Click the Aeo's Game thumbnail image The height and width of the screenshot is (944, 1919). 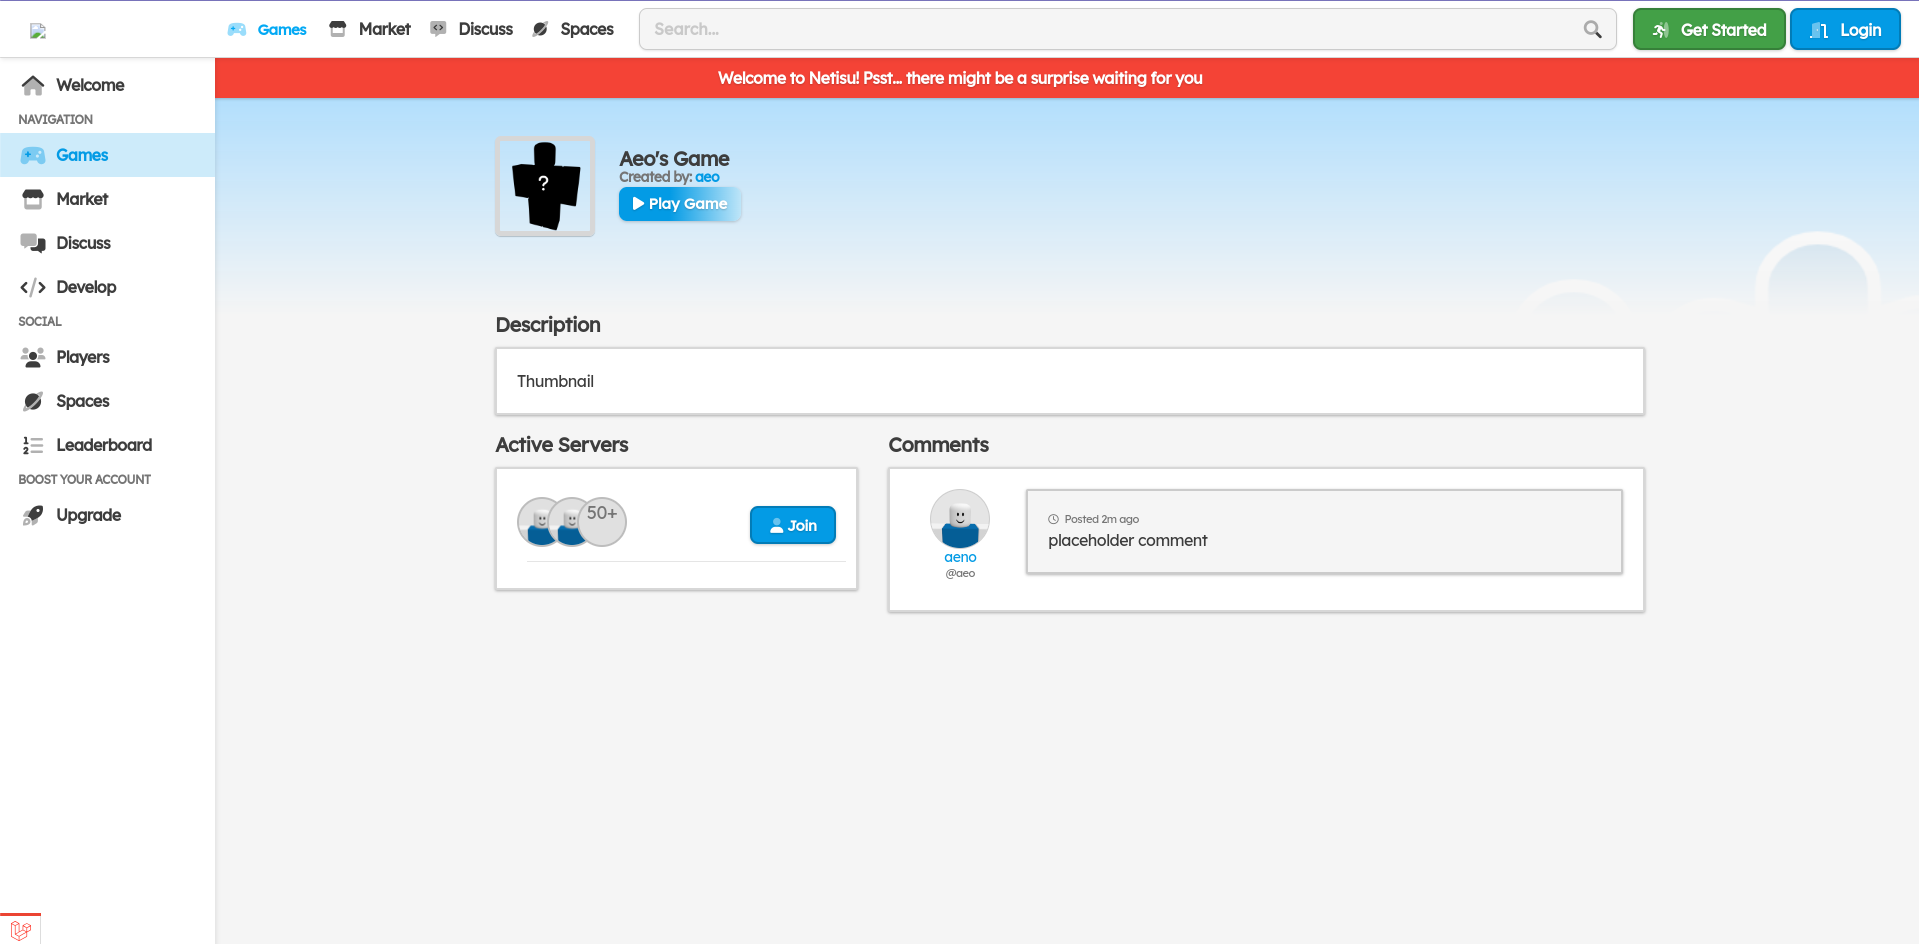click(x=545, y=187)
